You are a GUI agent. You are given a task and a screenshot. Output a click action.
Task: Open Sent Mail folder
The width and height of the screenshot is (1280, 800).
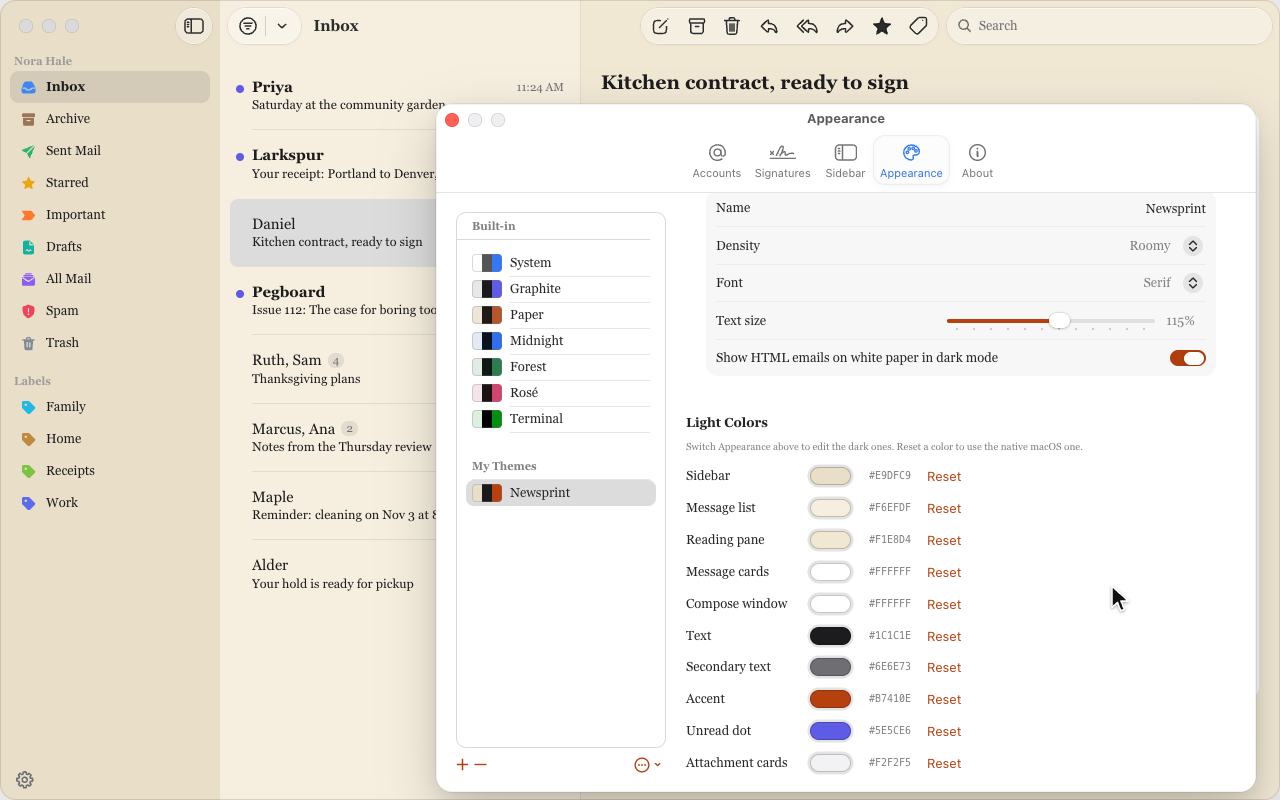tap(110, 151)
